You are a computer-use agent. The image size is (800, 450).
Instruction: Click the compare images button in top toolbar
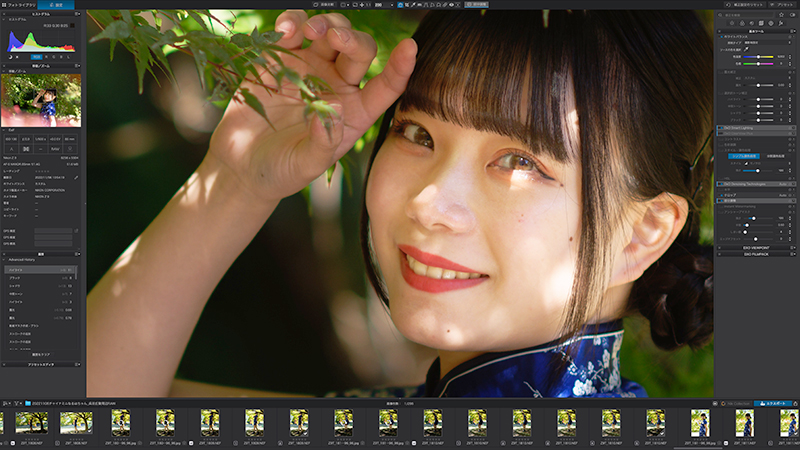coord(324,5)
